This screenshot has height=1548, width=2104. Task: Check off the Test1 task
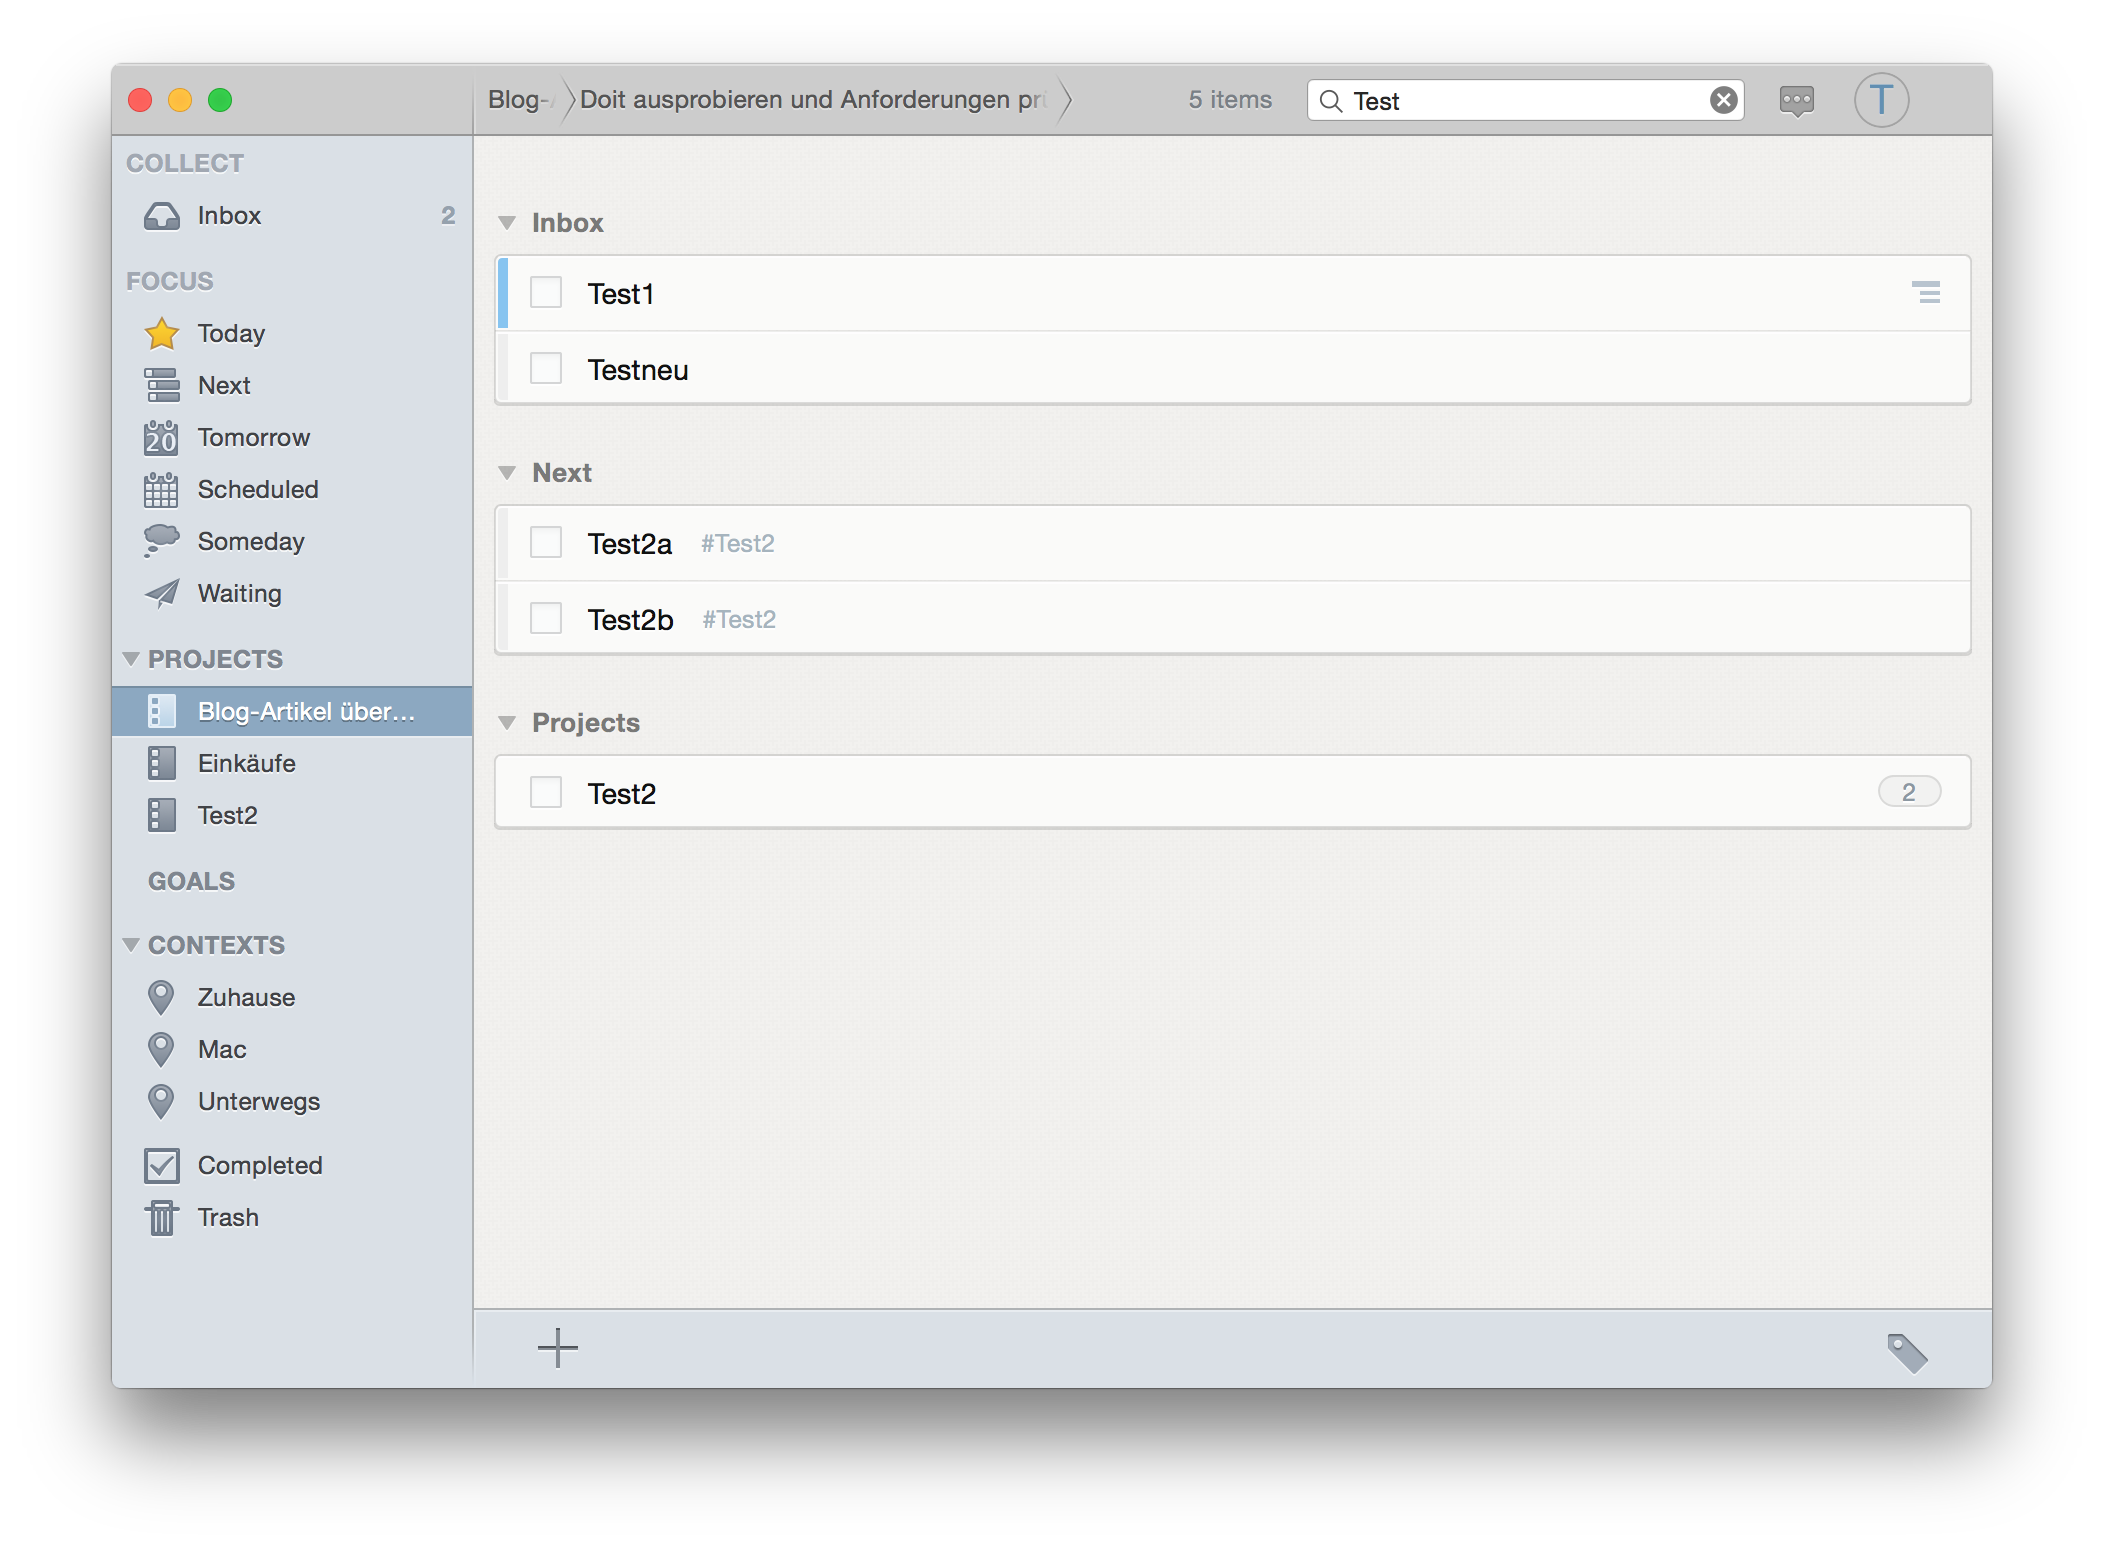tap(546, 293)
